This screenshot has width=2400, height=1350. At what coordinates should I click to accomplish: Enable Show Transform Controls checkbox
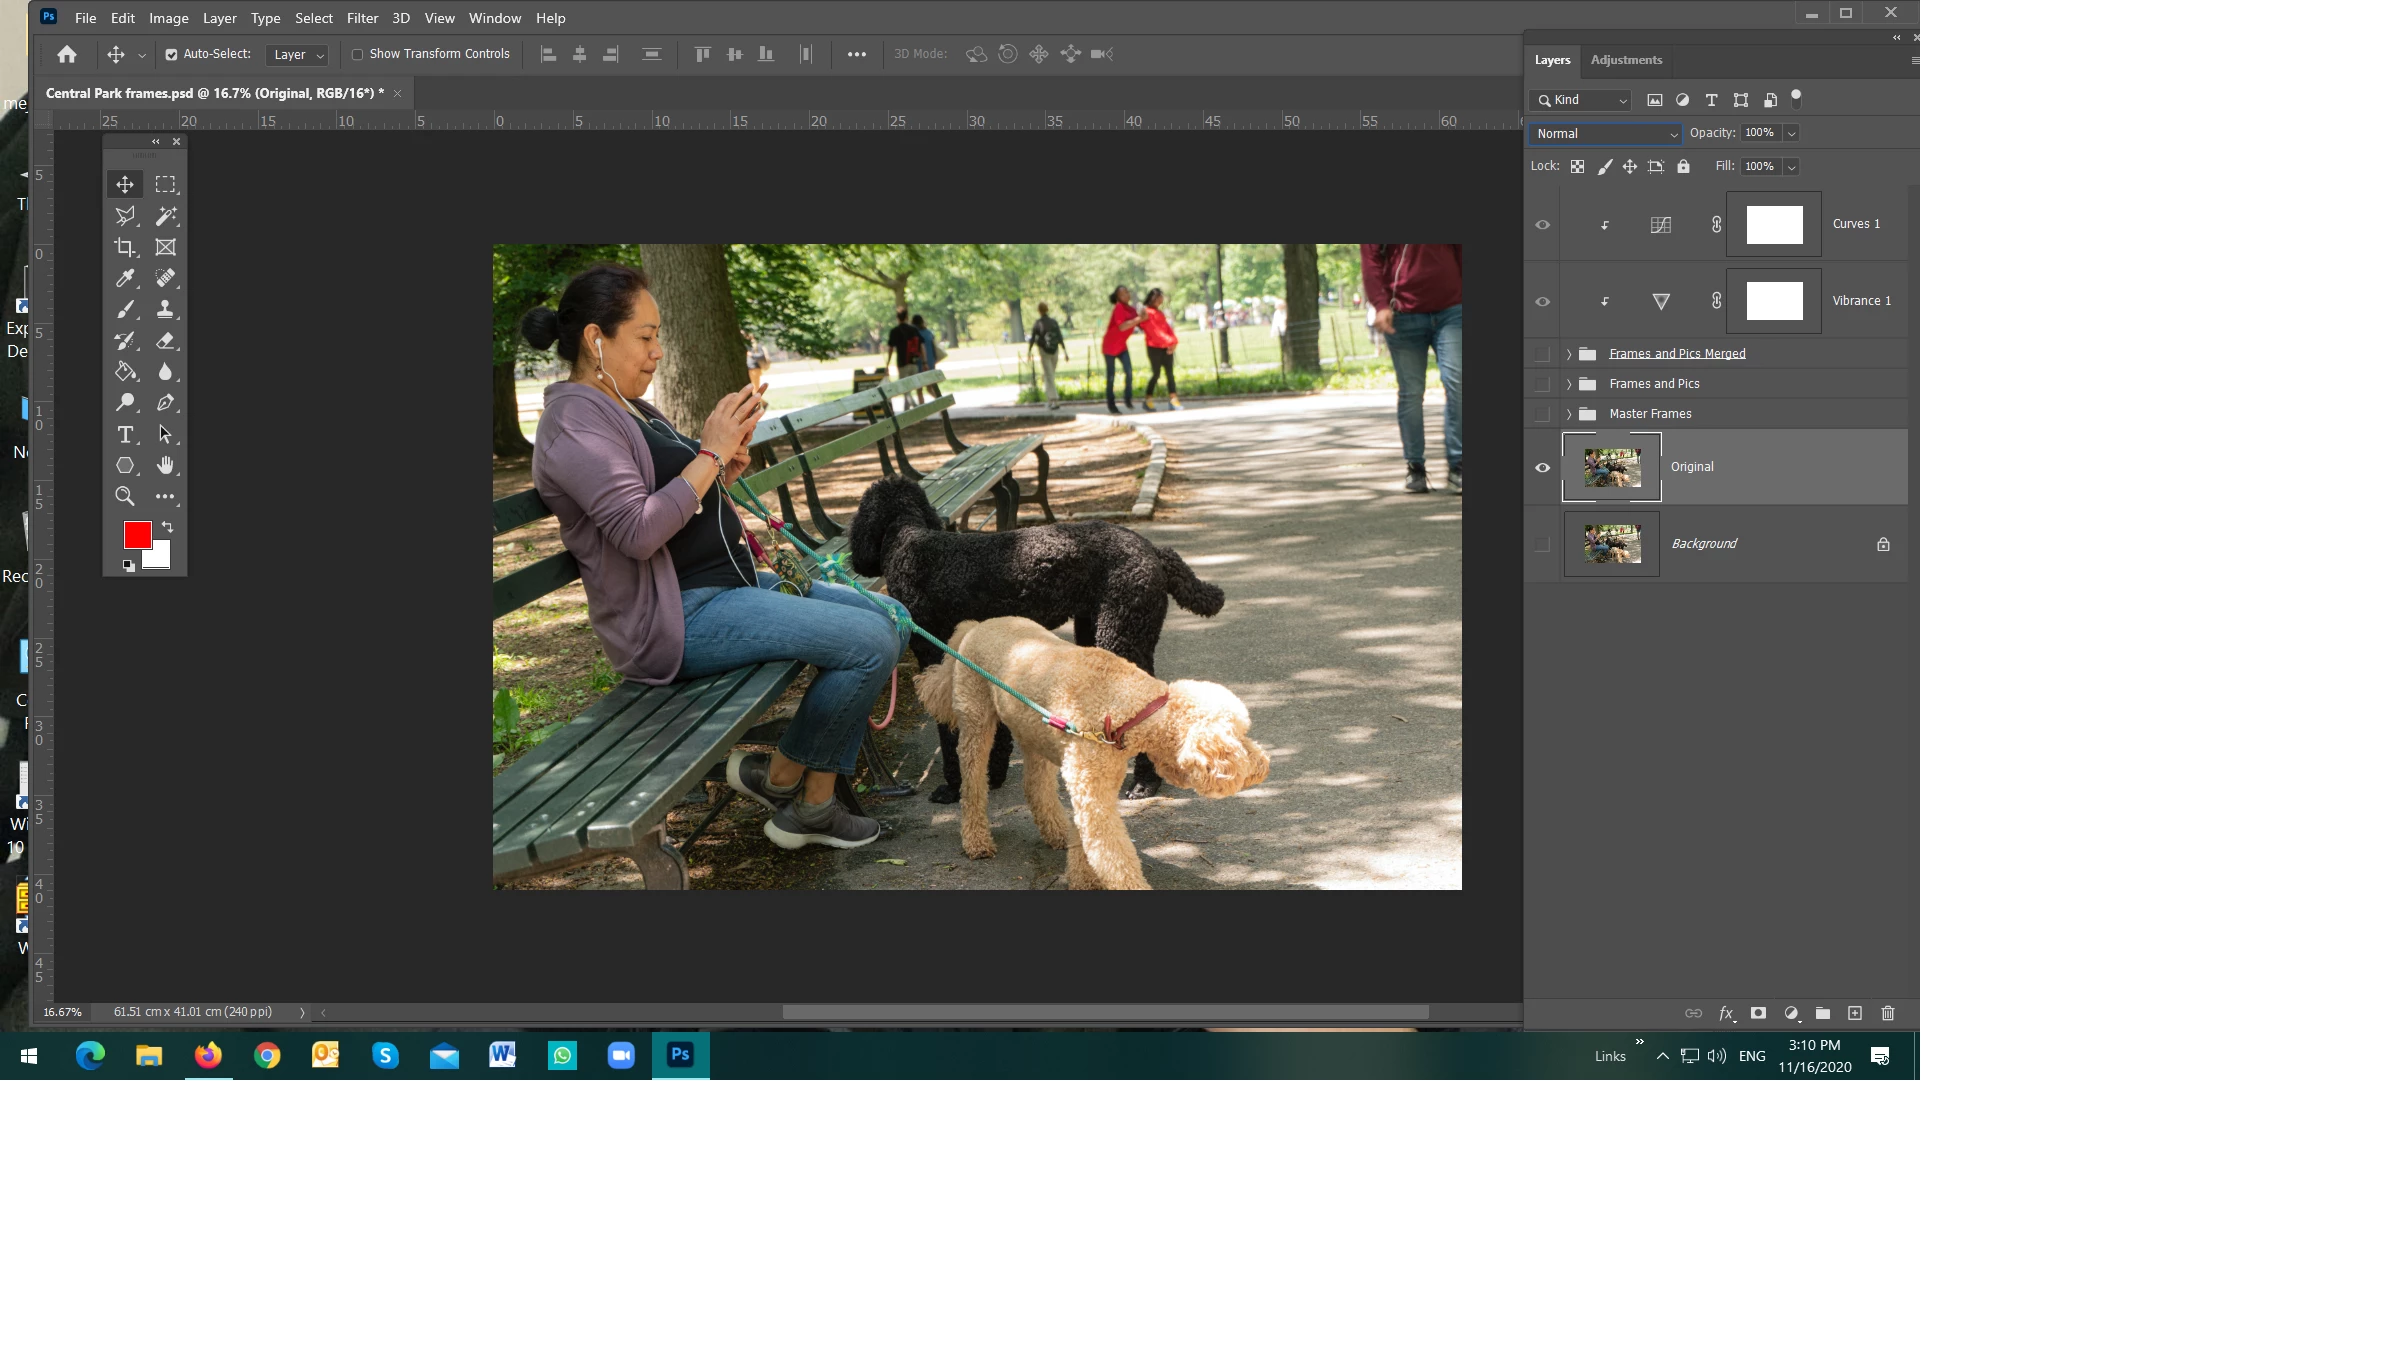(357, 54)
